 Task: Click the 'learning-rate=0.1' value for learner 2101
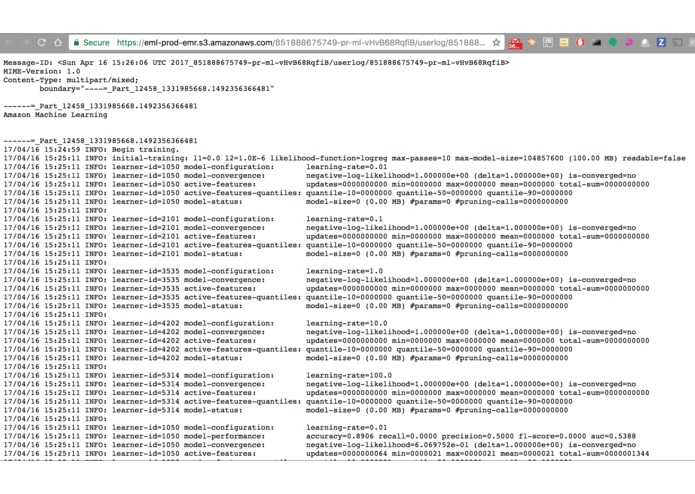coord(344,219)
